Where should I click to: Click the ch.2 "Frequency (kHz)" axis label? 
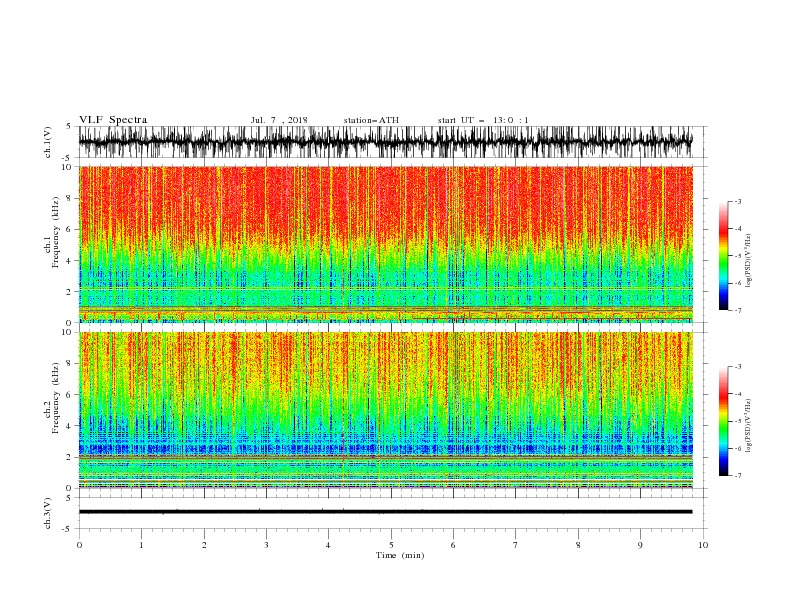point(55,398)
